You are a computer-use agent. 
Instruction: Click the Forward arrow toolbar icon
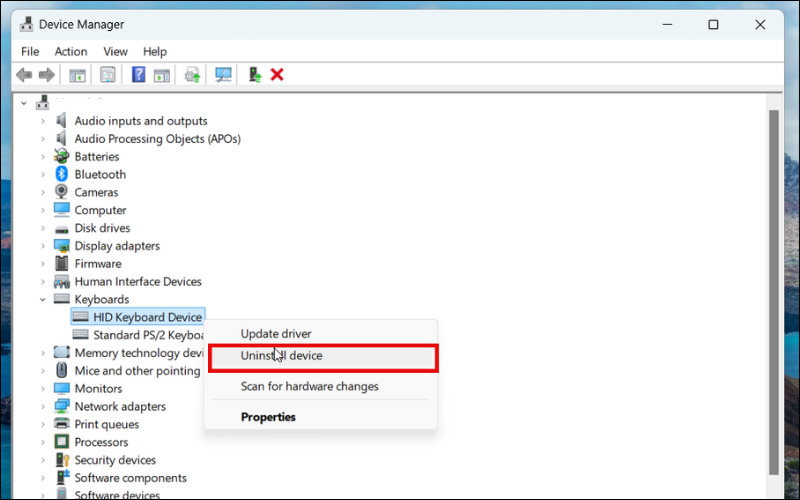[x=46, y=75]
